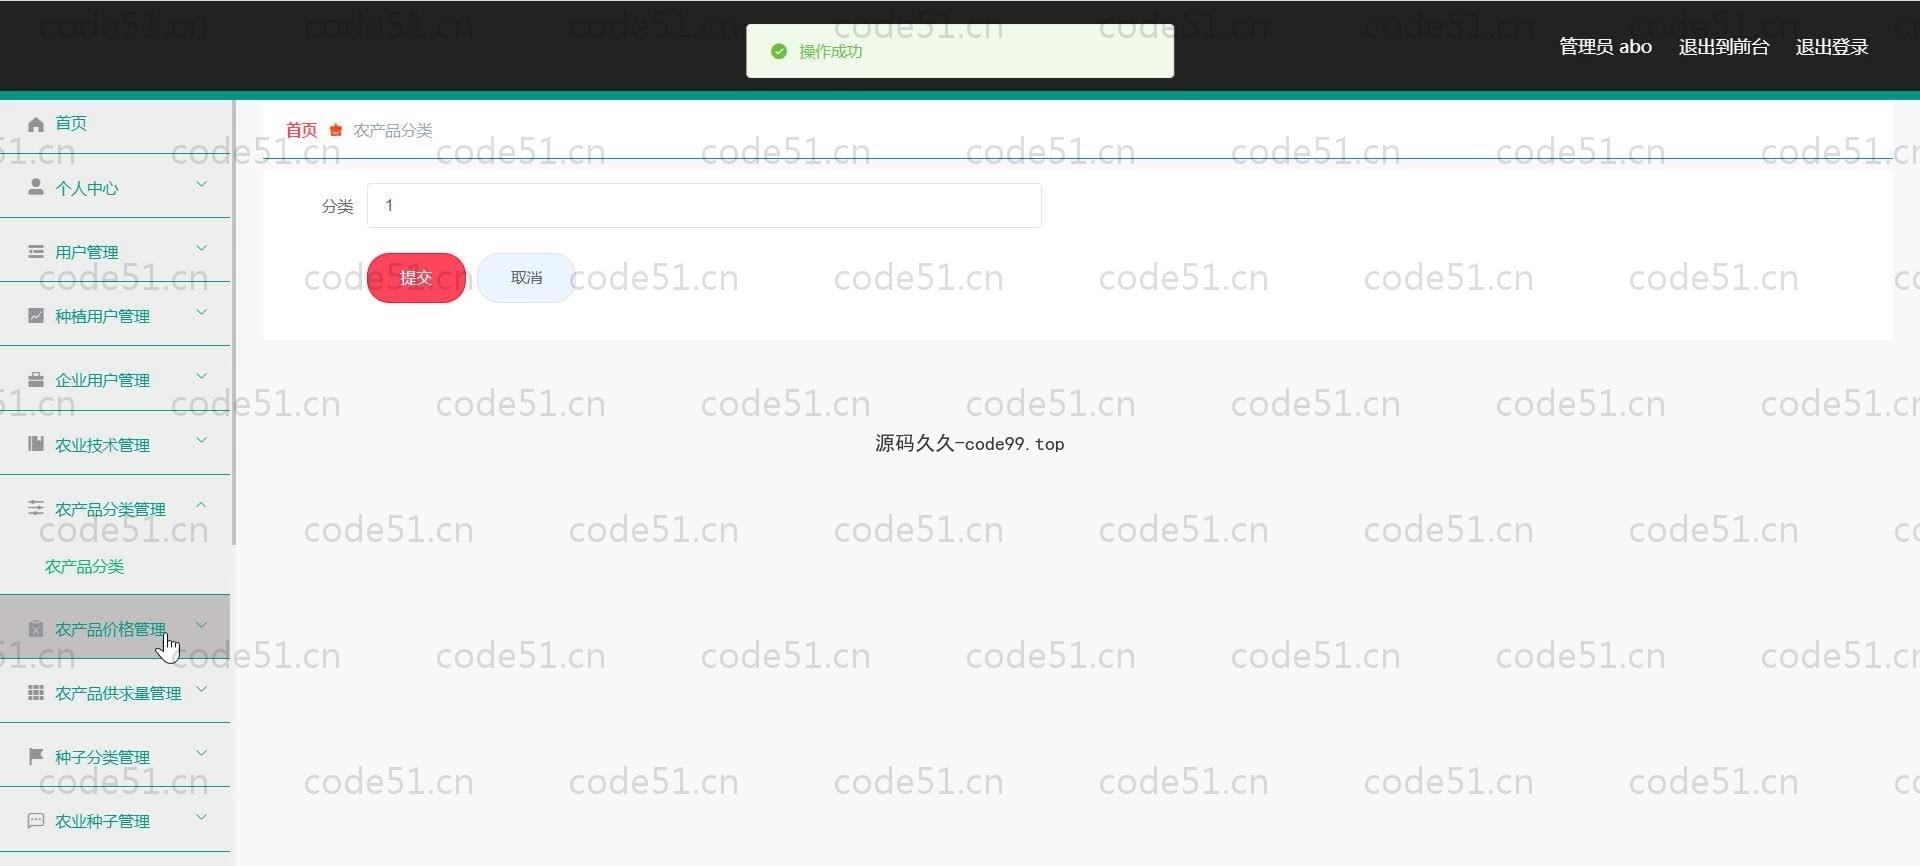Image resolution: width=1920 pixels, height=866 pixels.
Task: Submit the form with 提交 button
Action: coord(416,278)
